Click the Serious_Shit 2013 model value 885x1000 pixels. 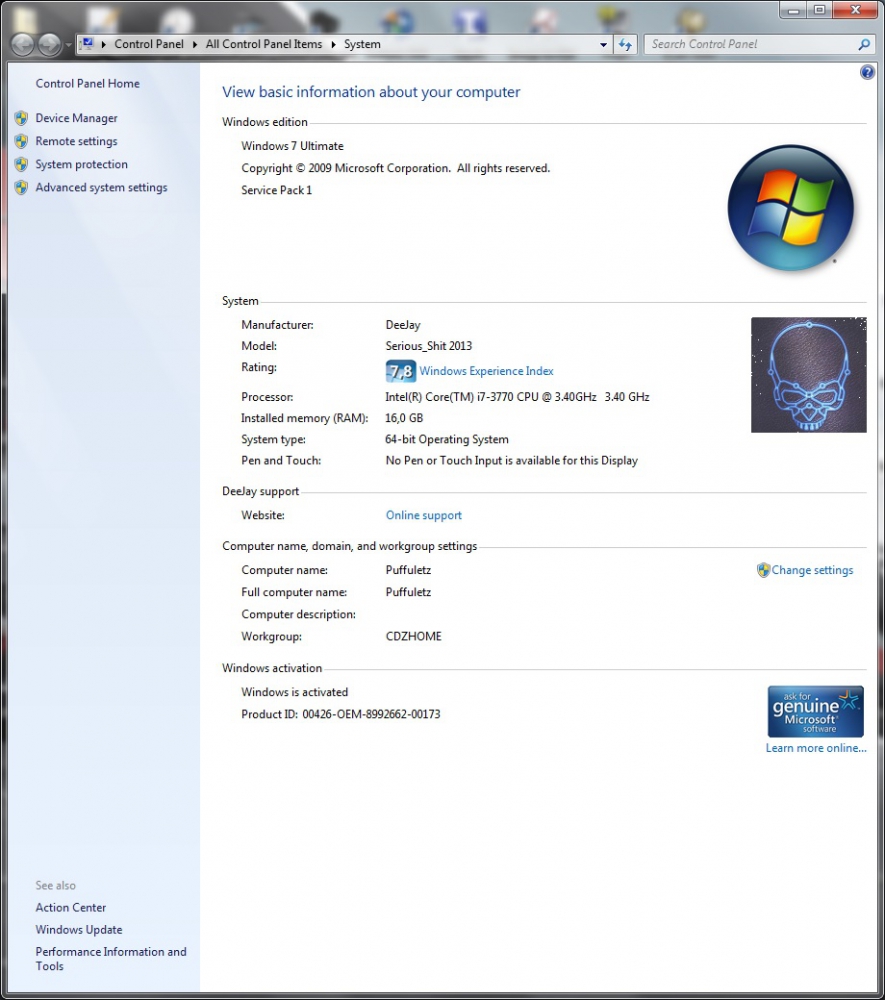tap(428, 346)
